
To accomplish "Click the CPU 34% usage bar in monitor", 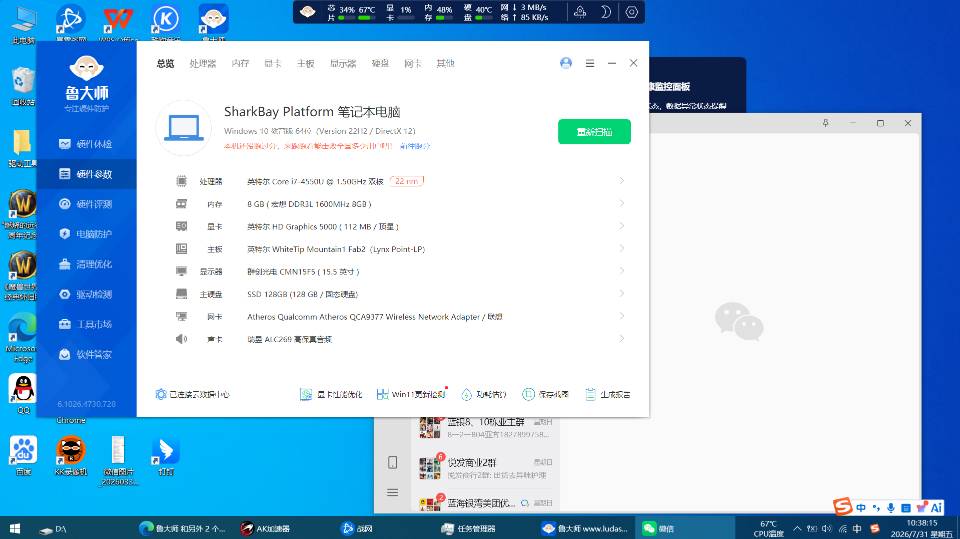I will click(347, 18).
